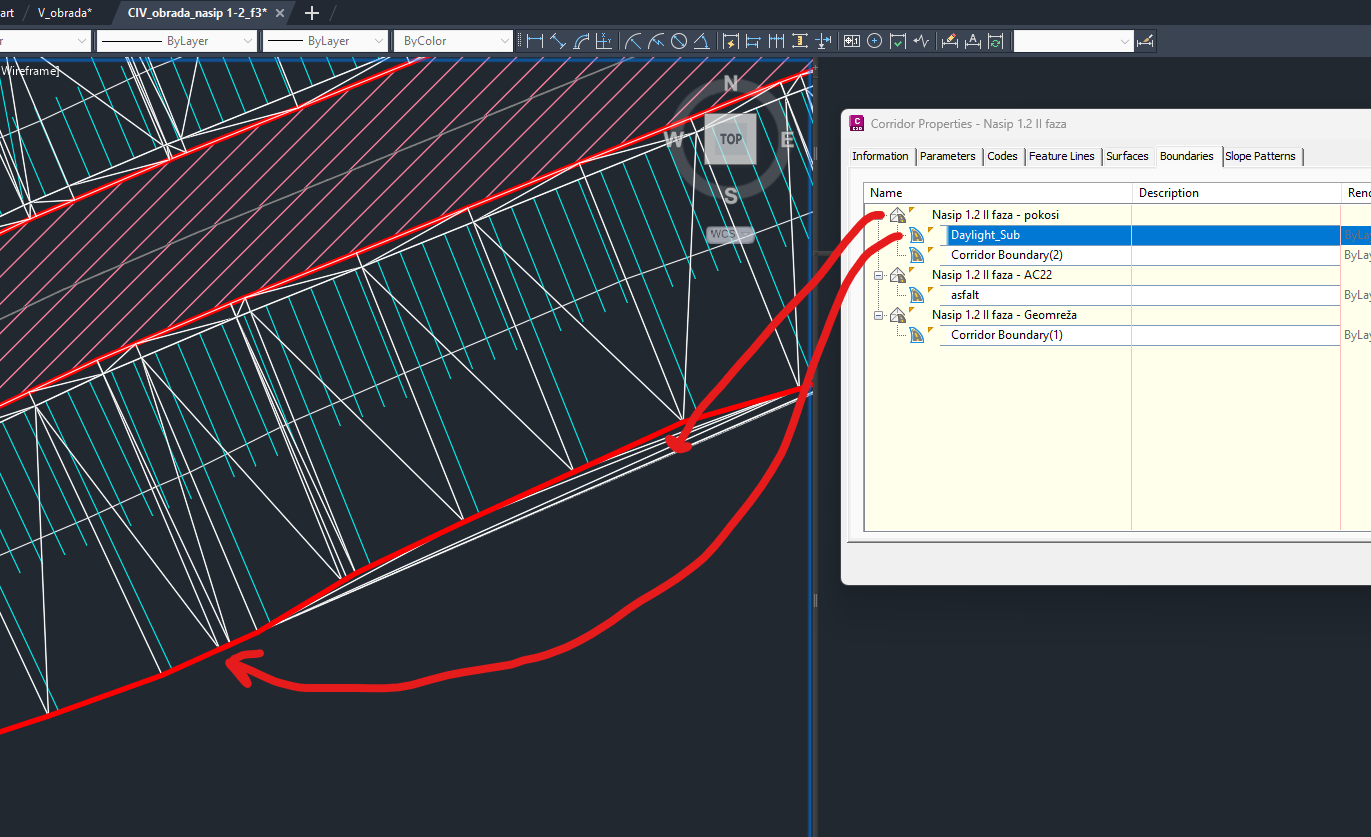Screen dimensions: 1371x837
Task: Open the ByColor plot style dropdown
Action: tap(452, 41)
